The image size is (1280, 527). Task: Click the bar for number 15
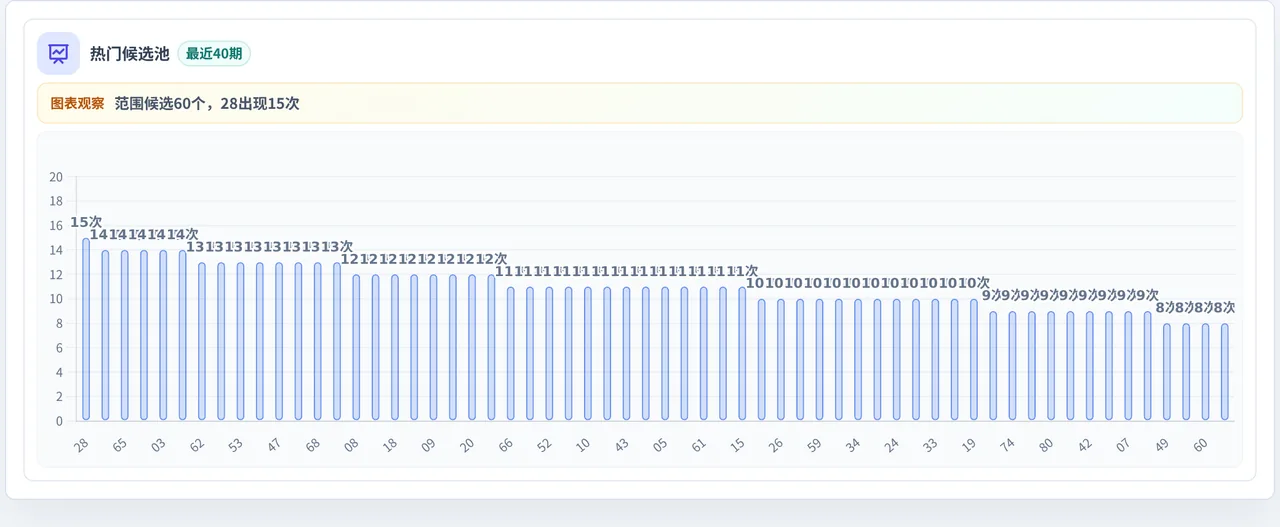(742, 353)
